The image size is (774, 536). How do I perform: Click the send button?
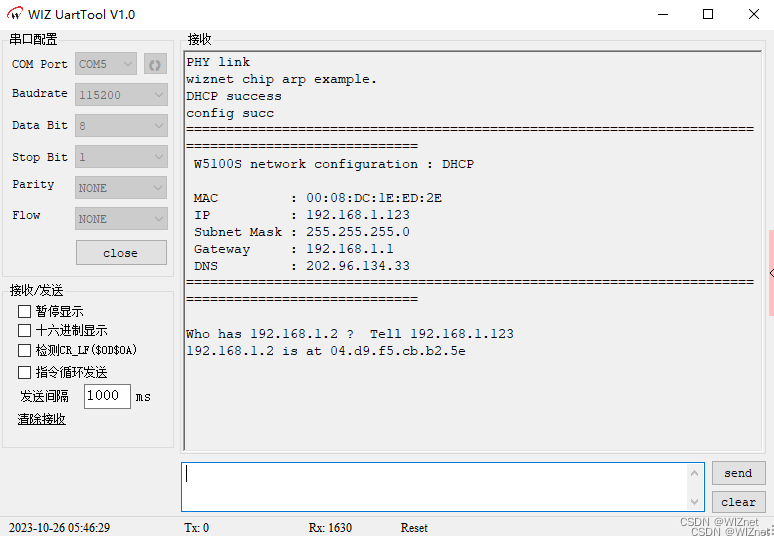[738, 473]
